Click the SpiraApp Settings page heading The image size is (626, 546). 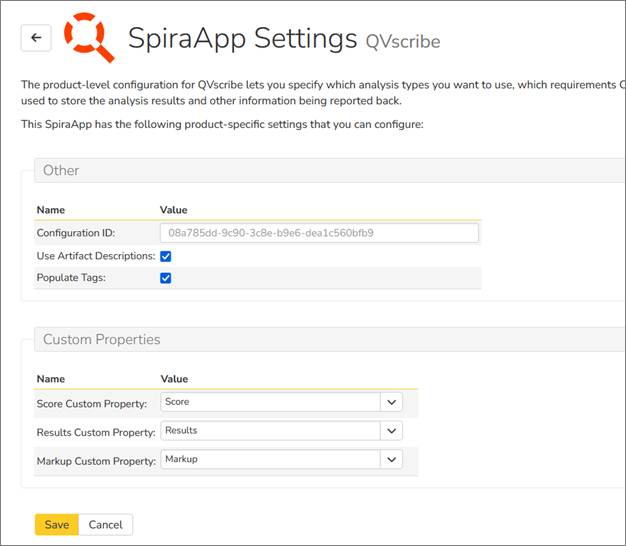(x=242, y=38)
